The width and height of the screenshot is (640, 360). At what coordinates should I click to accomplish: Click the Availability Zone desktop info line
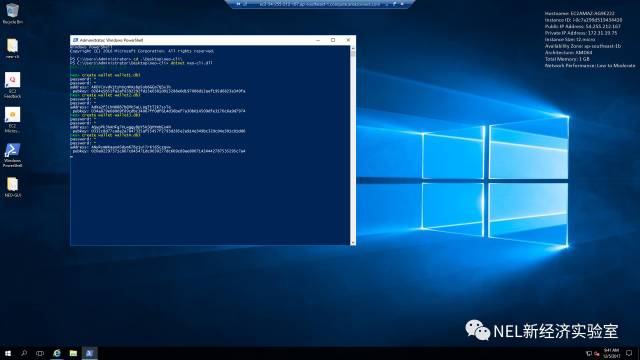tap(582, 46)
